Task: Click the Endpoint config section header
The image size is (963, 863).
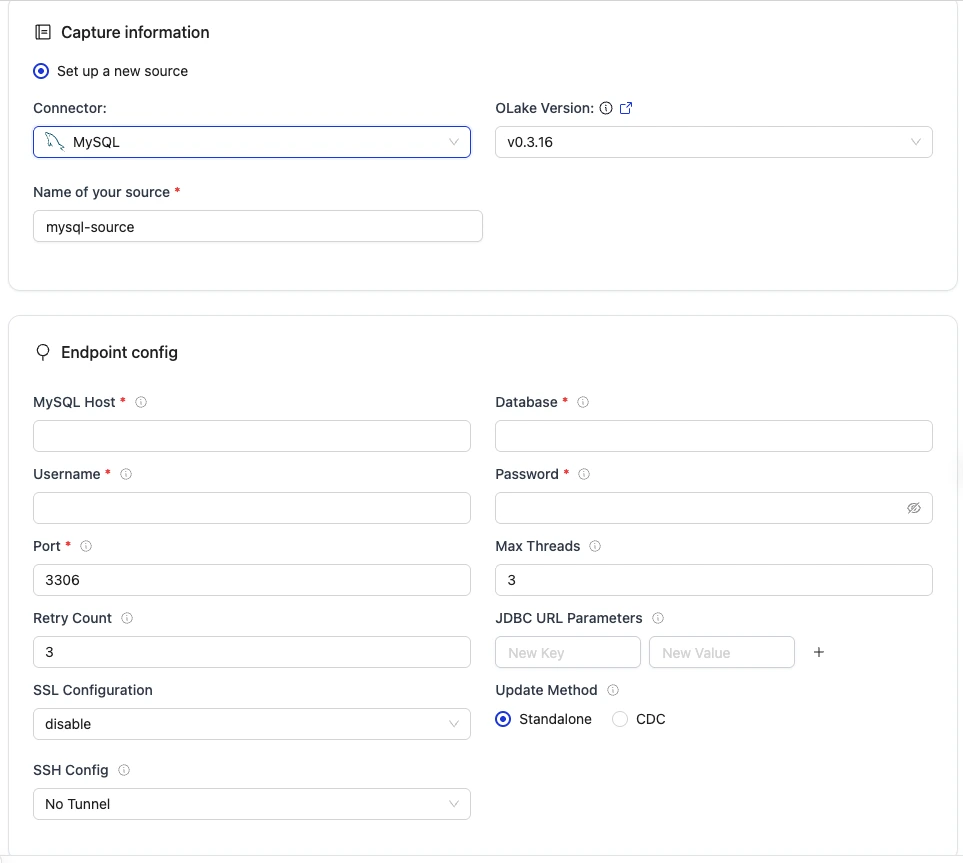Action: coord(120,352)
